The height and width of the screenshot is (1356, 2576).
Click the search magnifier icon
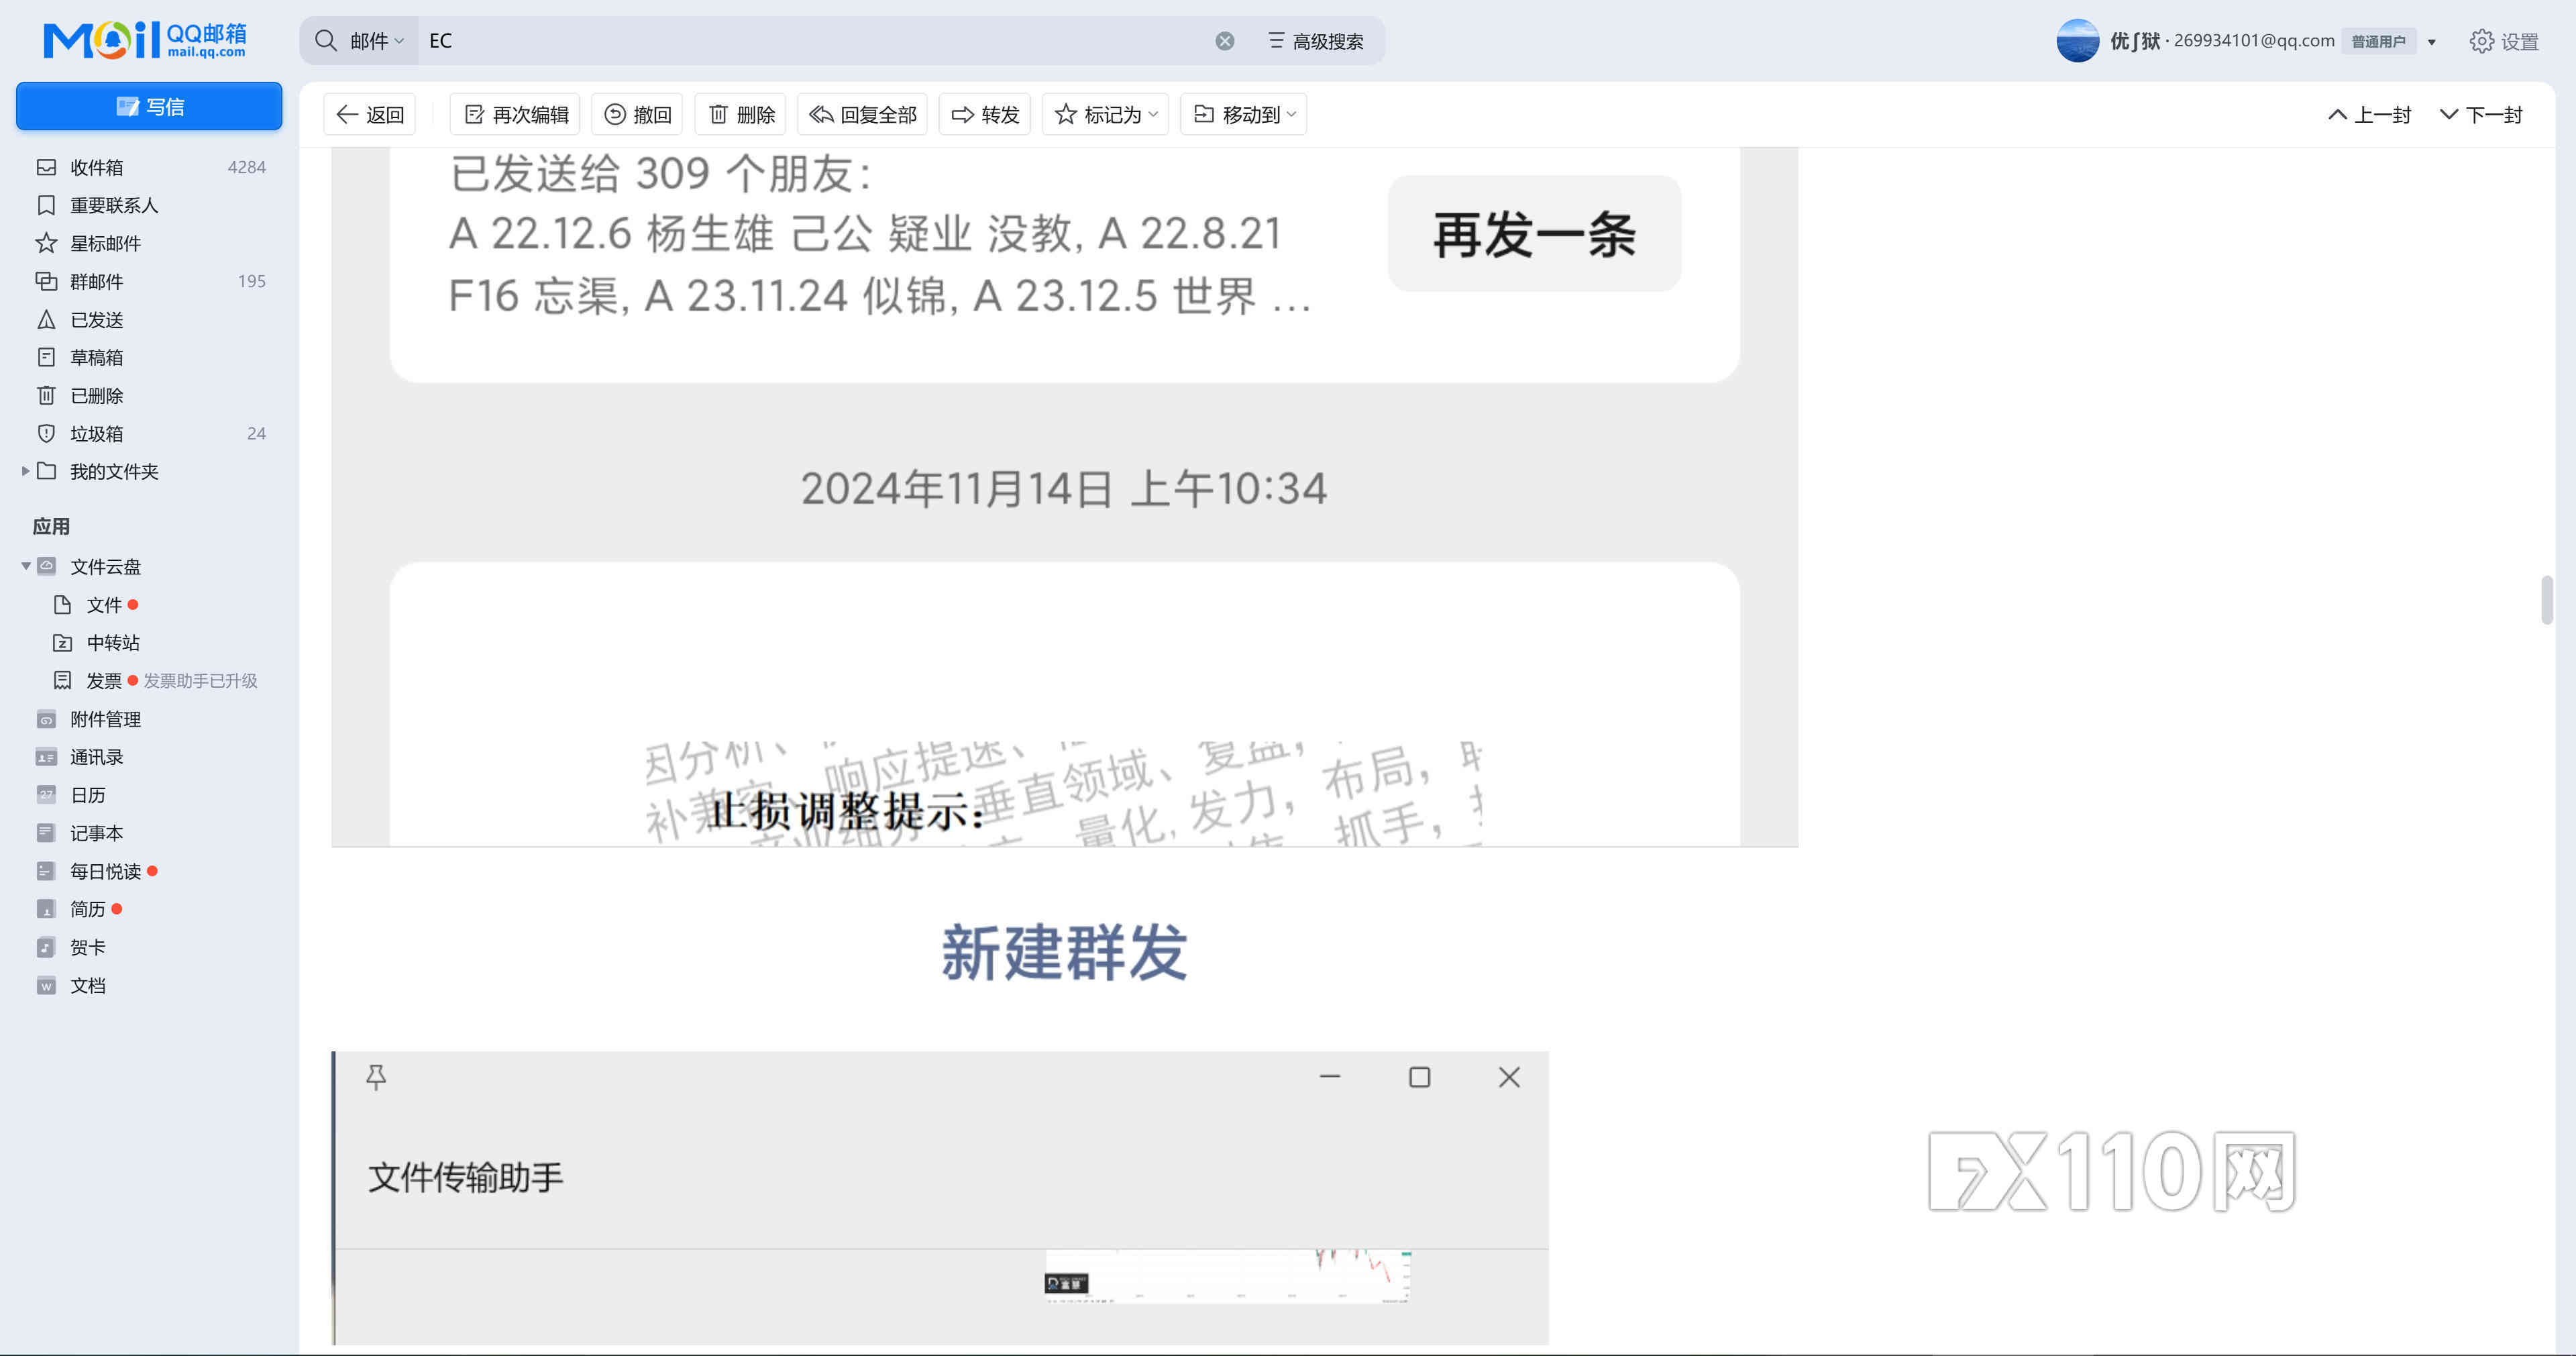[326, 40]
